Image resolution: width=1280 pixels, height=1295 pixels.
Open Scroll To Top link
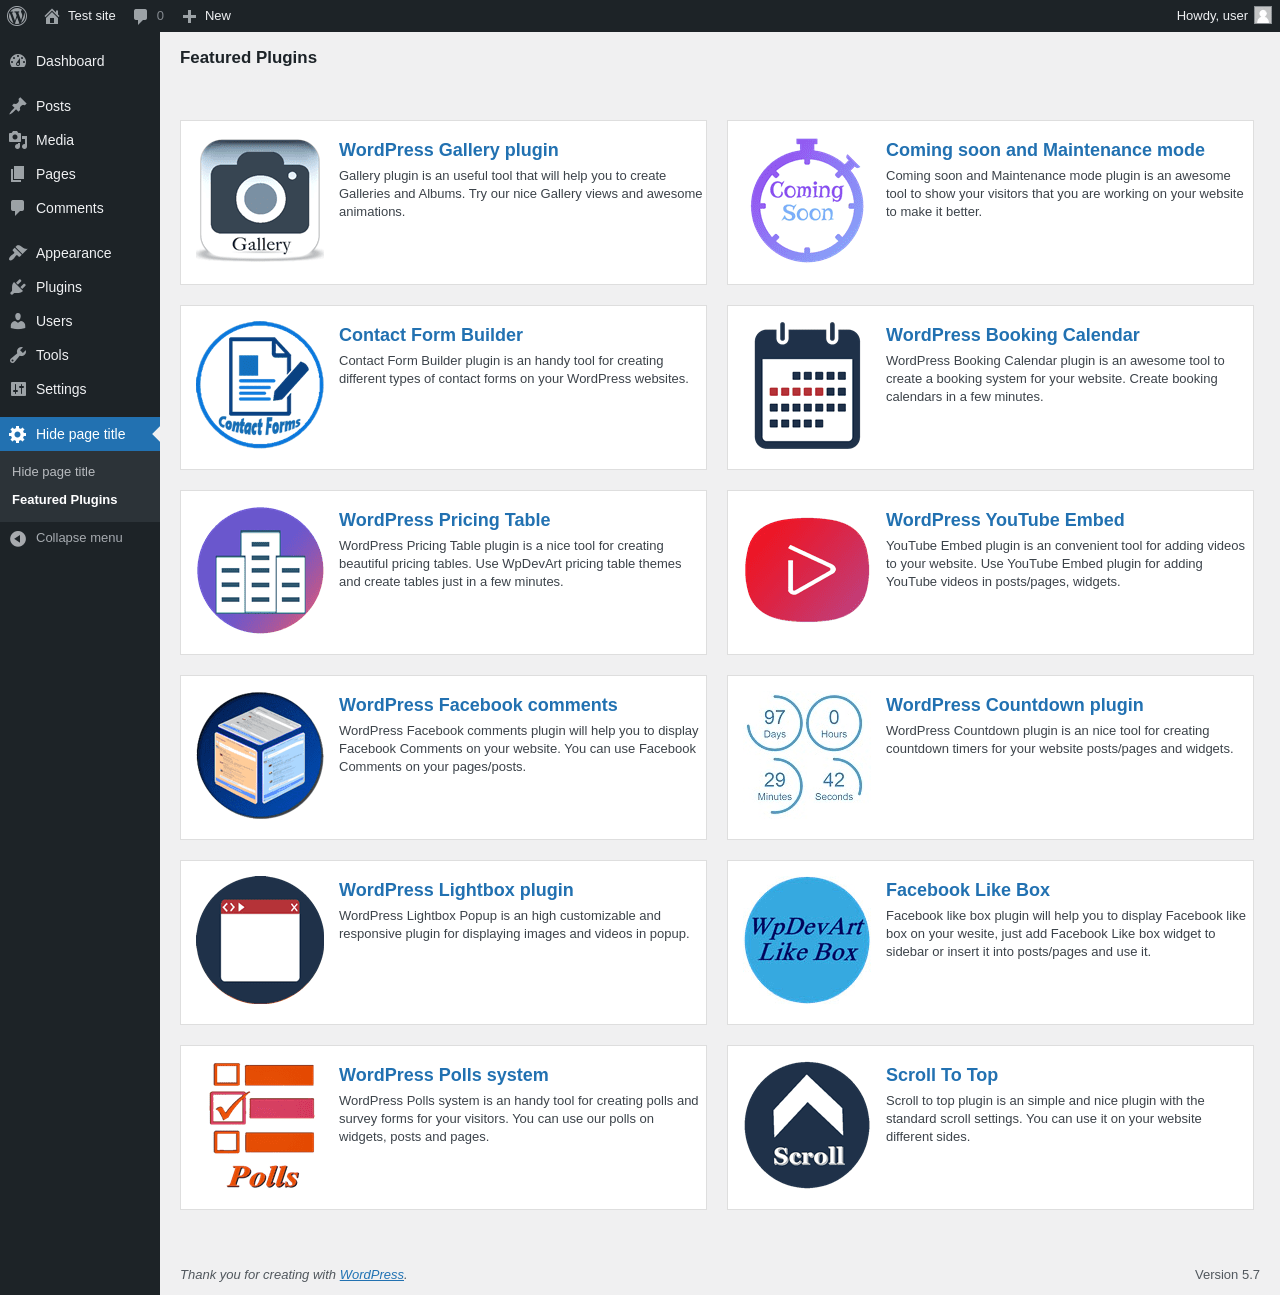coord(942,1075)
